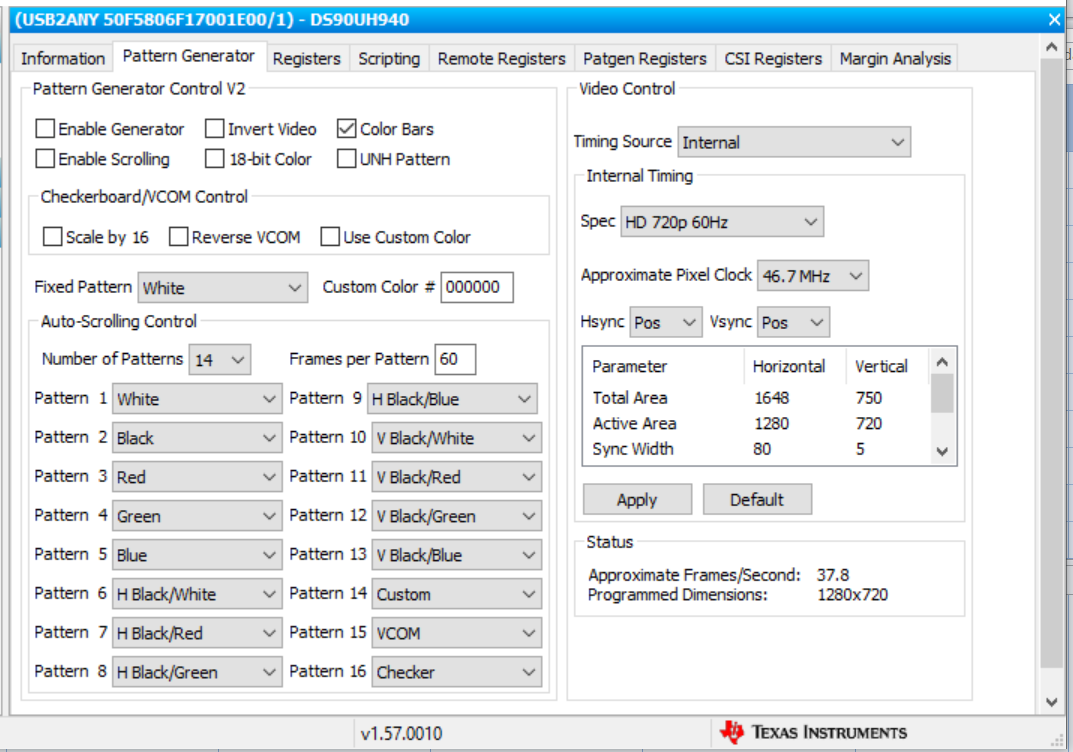
Task: Uncheck the Color Bars checkbox
Action: 347,129
